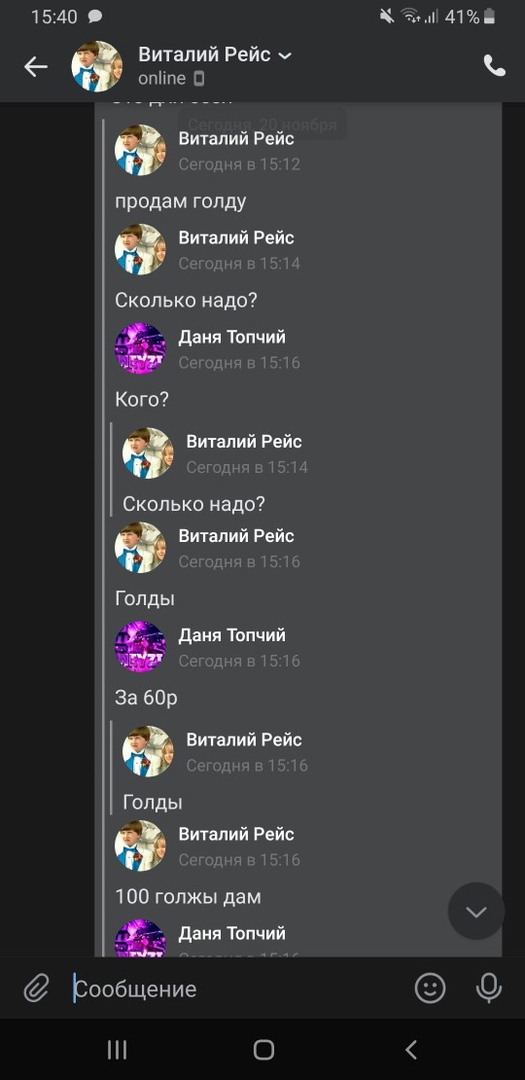The width and height of the screenshot is (525, 1080).
Task: Select the message text "продам голду"
Action: click(x=181, y=202)
